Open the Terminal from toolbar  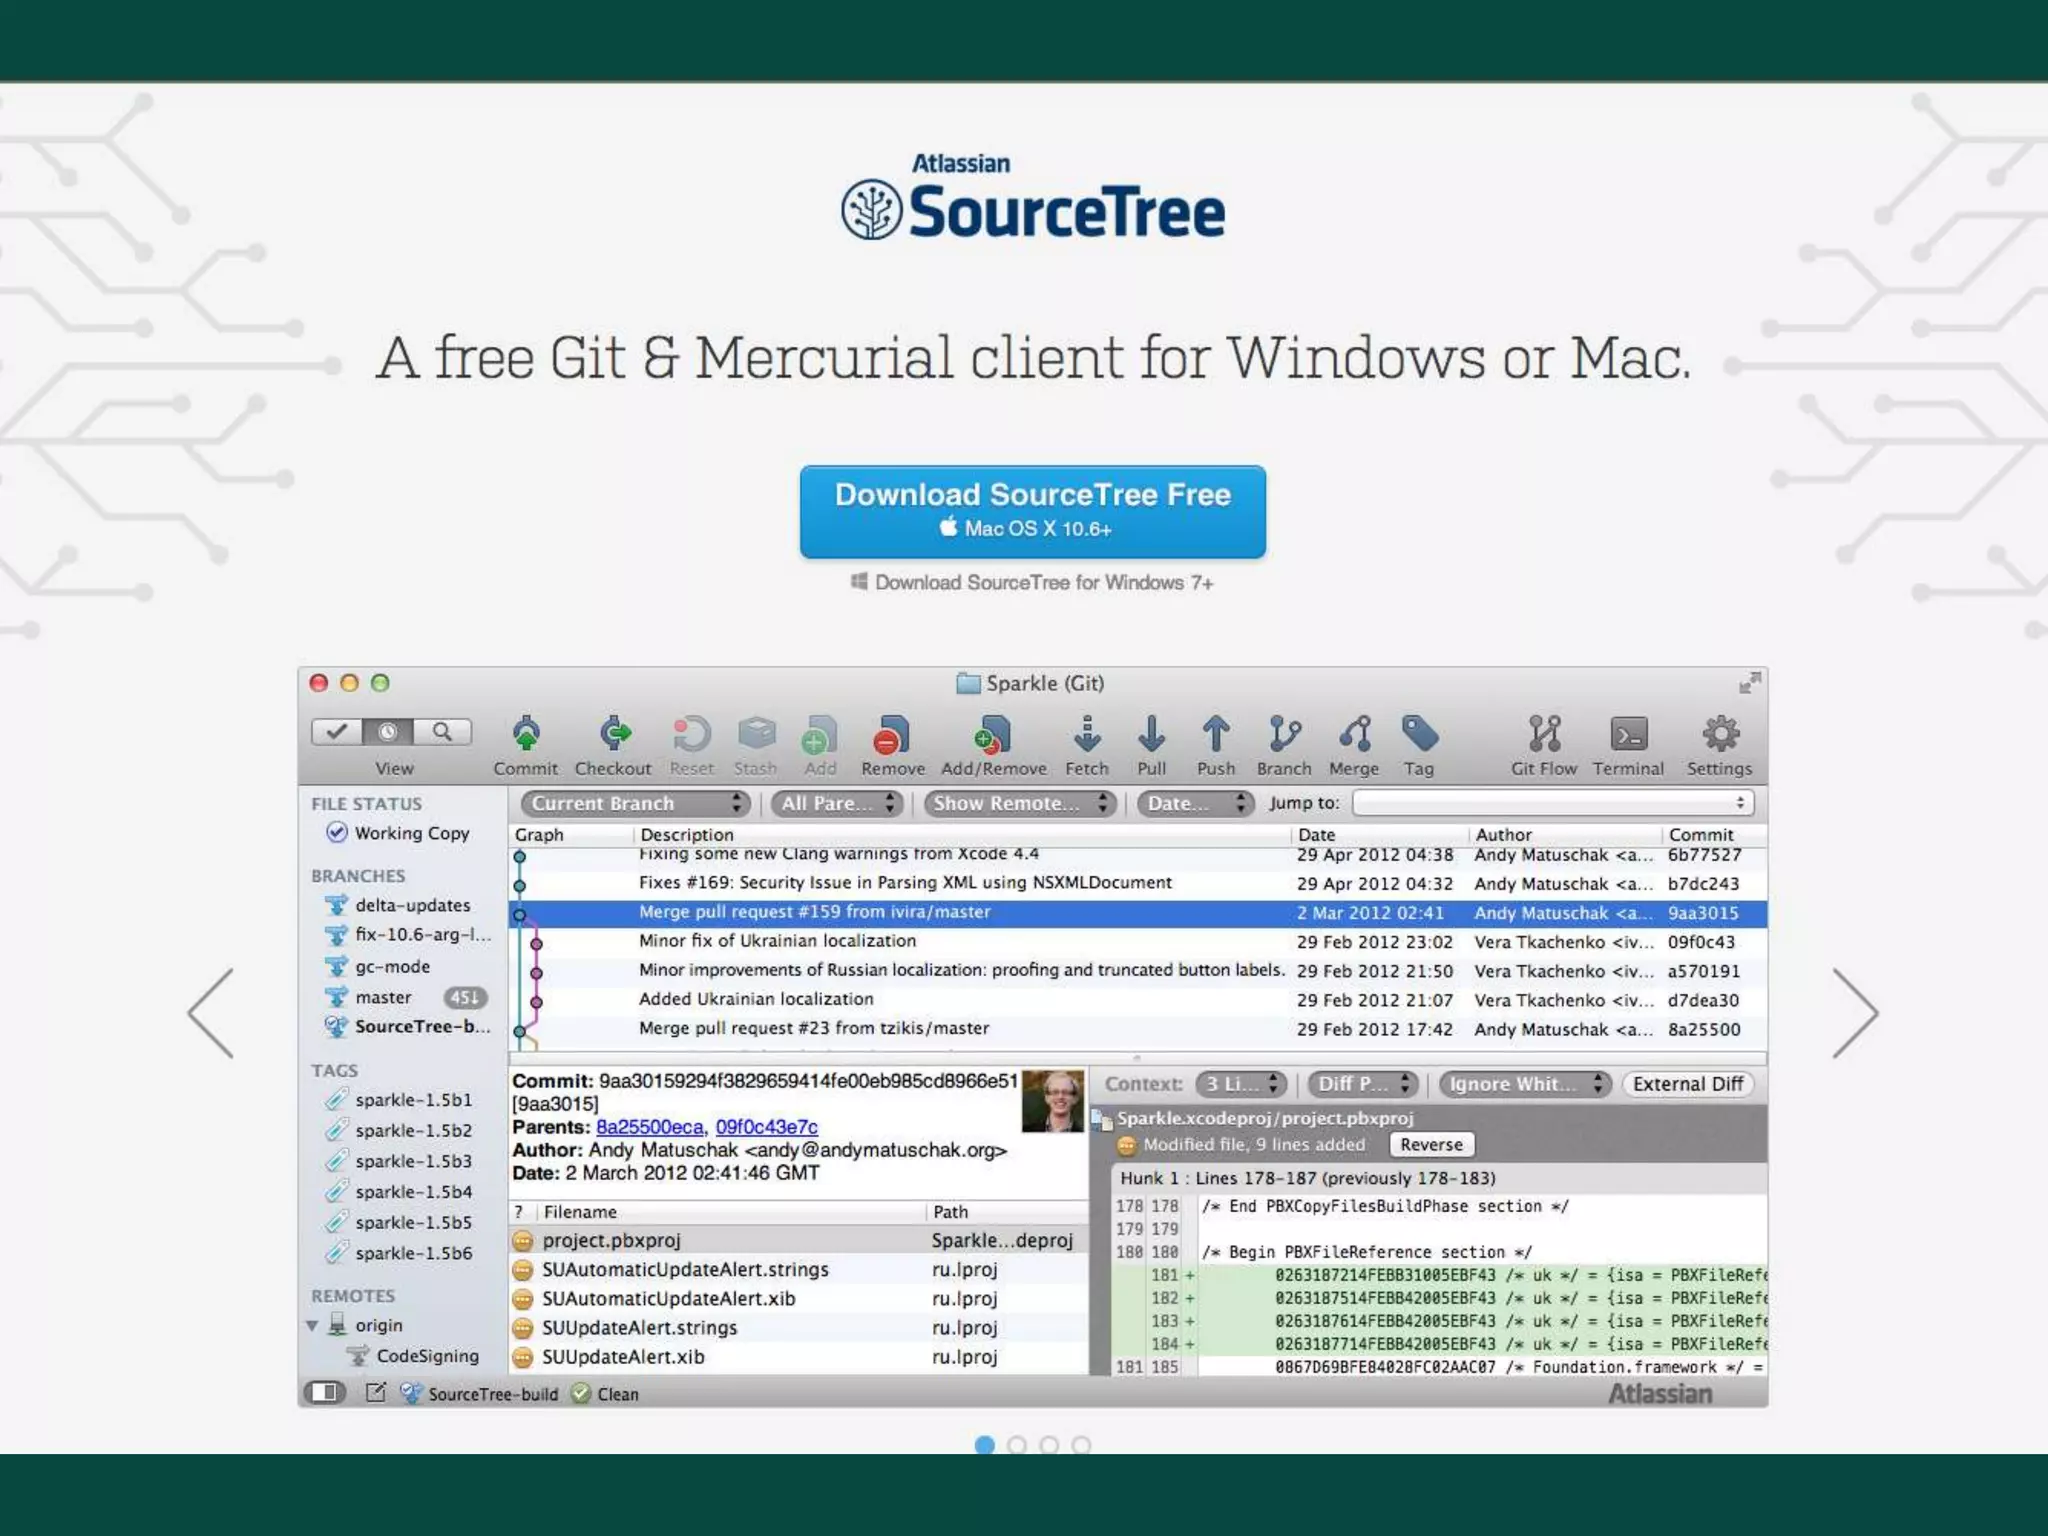[1628, 735]
